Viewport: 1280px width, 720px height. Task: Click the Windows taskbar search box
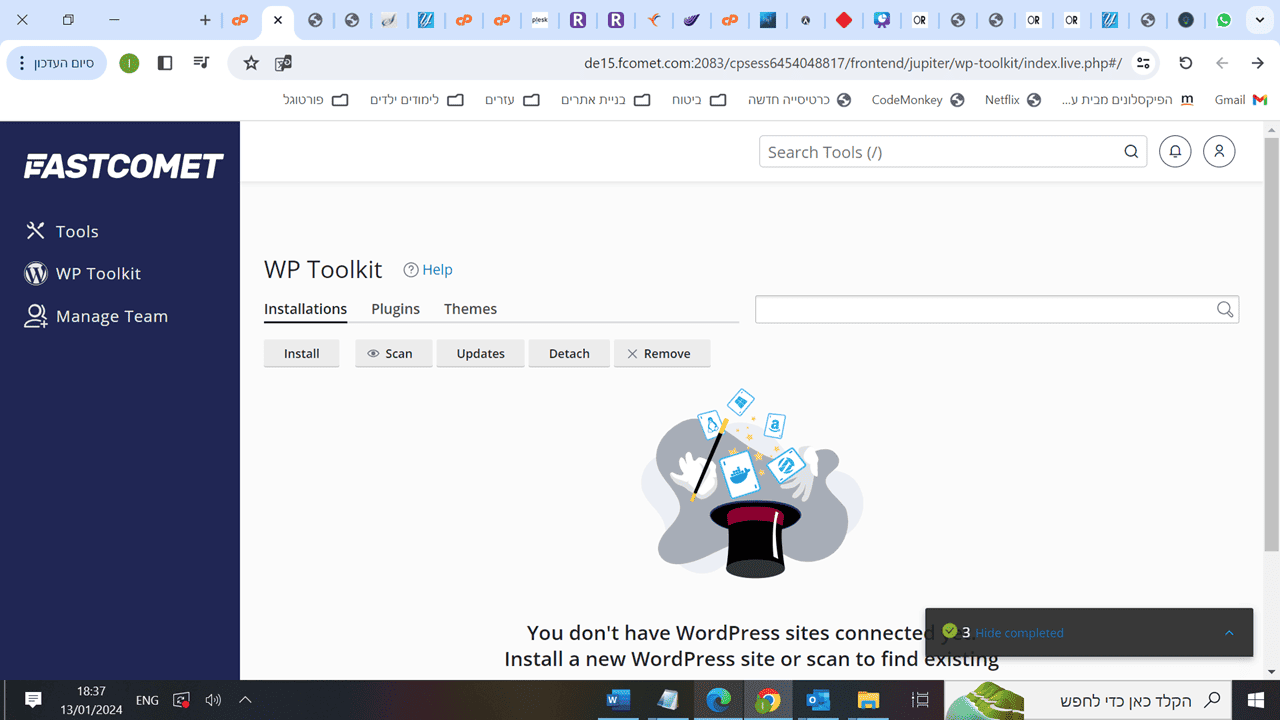tap(1086, 700)
